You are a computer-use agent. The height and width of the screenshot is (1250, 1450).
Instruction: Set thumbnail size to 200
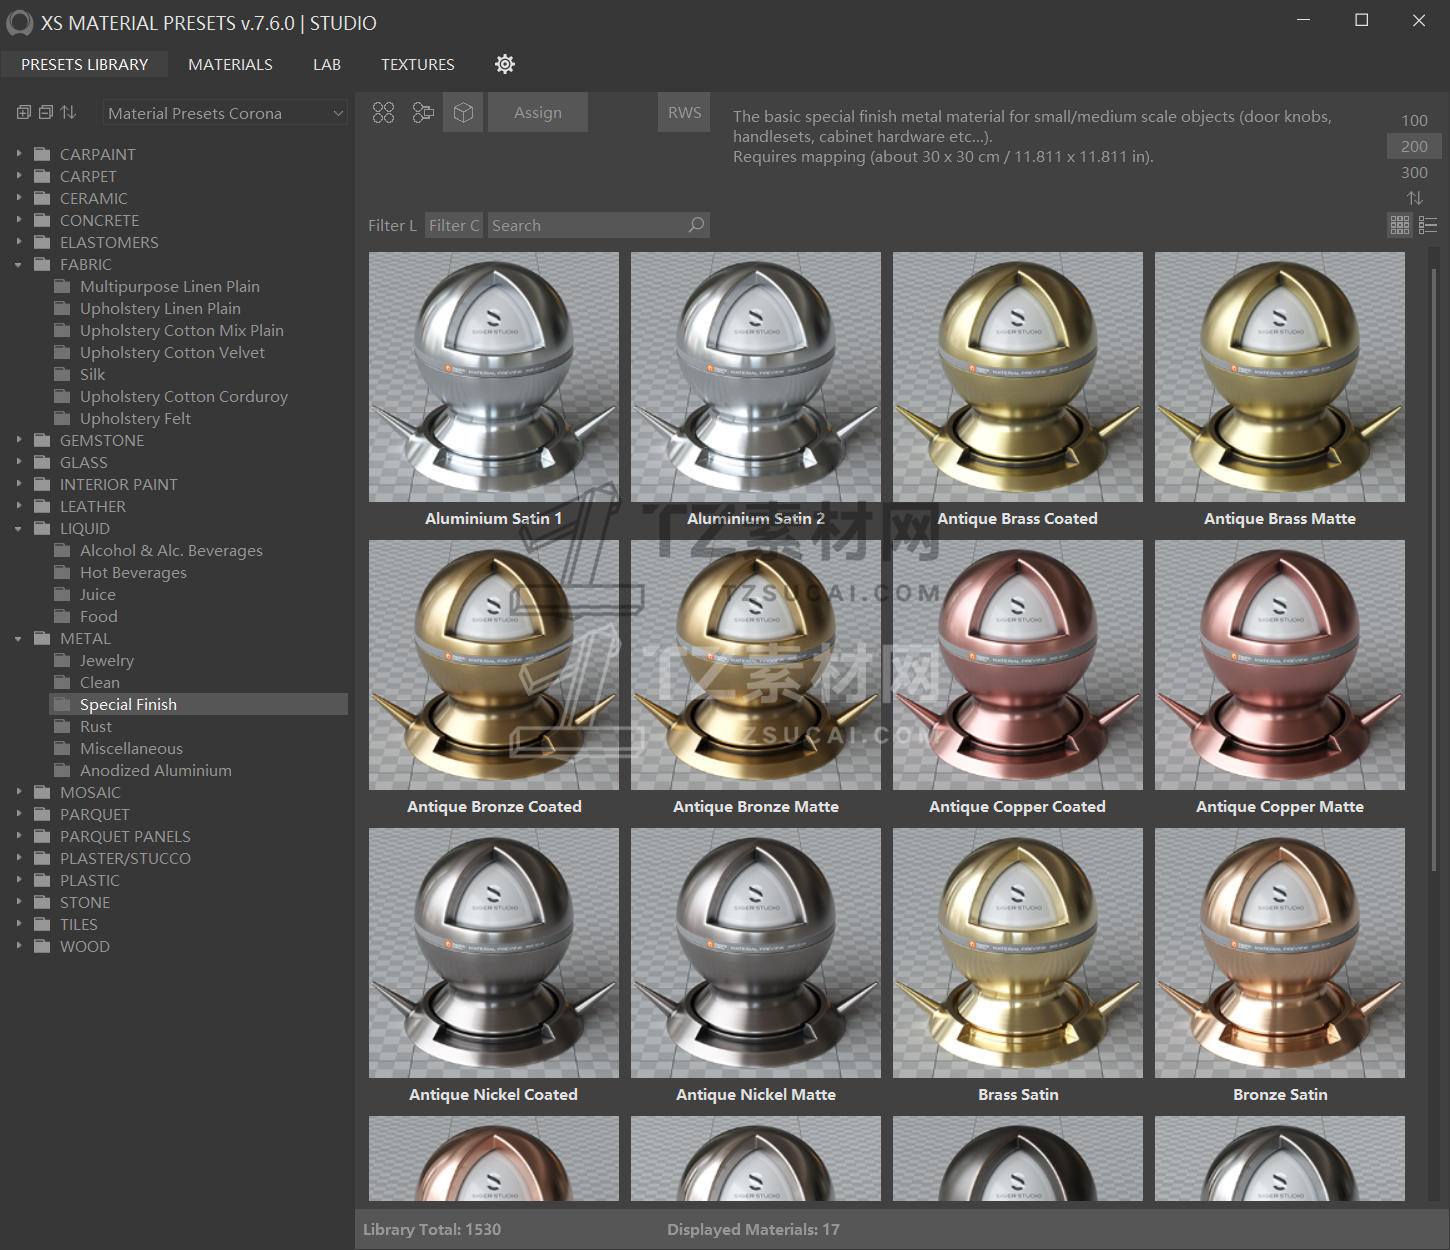(x=1414, y=146)
